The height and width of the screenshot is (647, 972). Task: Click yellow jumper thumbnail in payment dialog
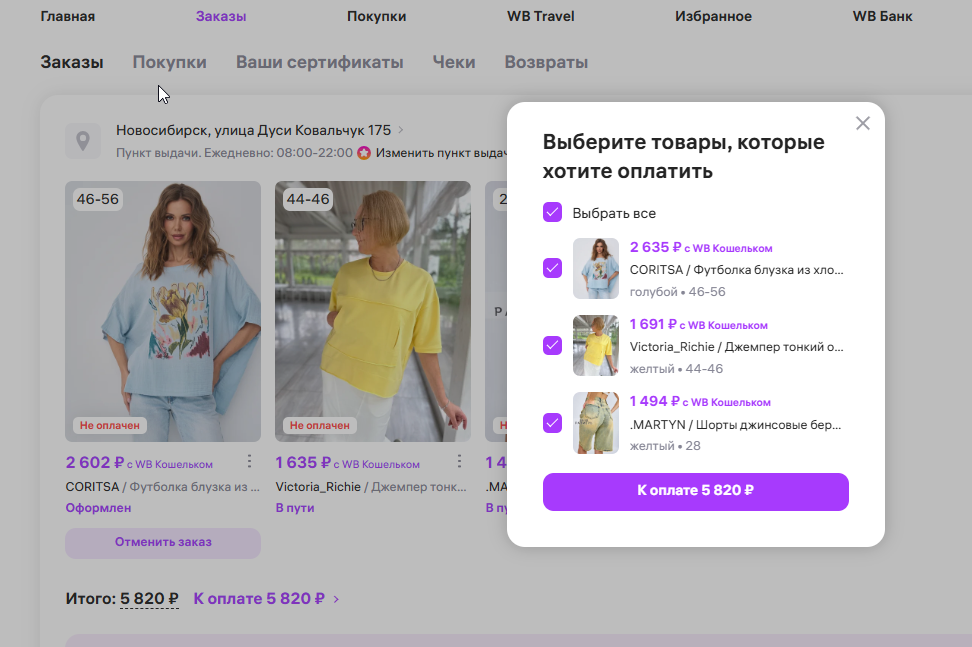coord(596,345)
